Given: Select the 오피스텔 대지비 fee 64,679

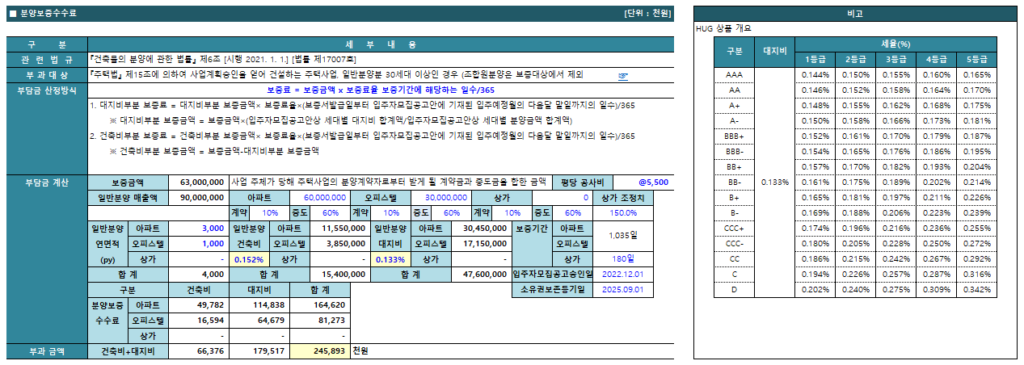Looking at the screenshot, I should tap(260, 320).
